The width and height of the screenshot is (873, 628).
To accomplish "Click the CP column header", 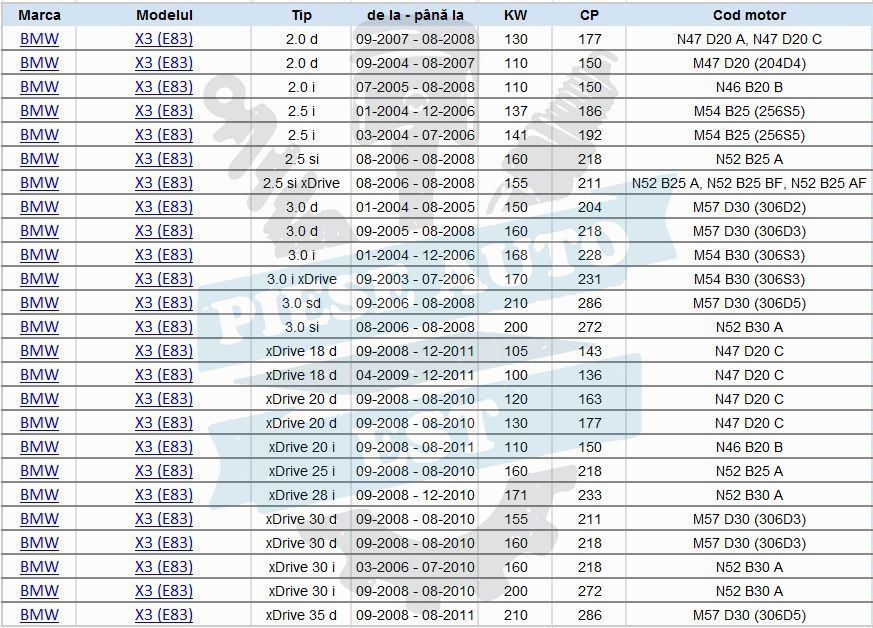I will pyautogui.click(x=589, y=15).
